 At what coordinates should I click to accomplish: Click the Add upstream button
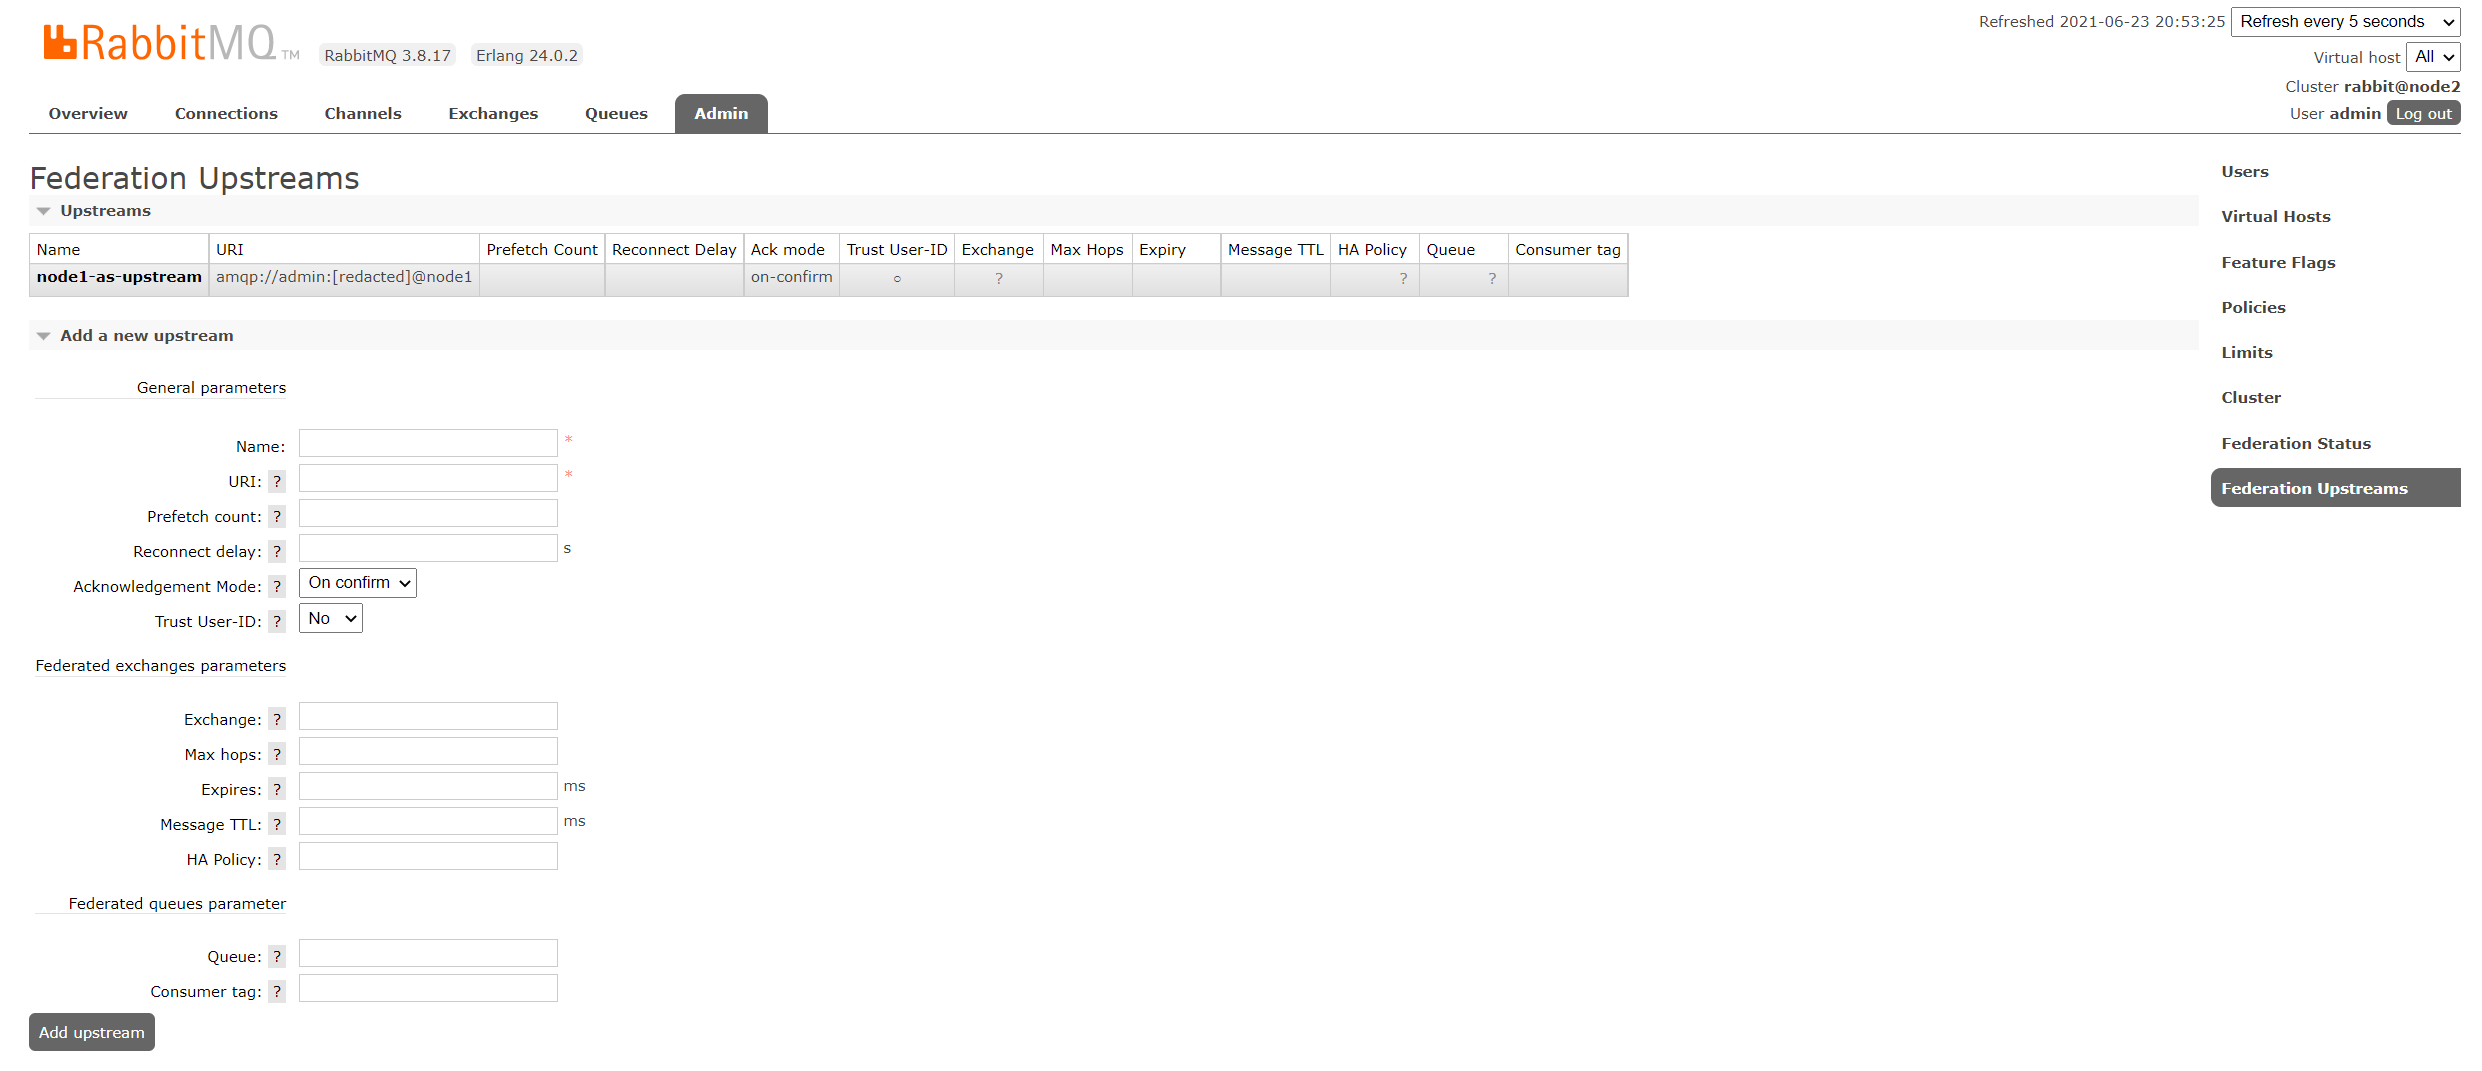(92, 1032)
